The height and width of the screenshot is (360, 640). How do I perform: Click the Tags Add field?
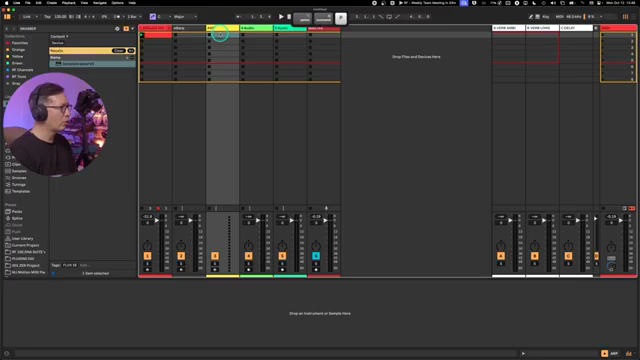coord(84,265)
